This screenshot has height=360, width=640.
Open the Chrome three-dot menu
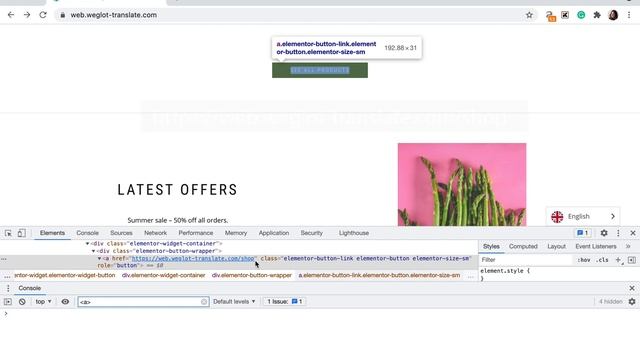pos(629,15)
